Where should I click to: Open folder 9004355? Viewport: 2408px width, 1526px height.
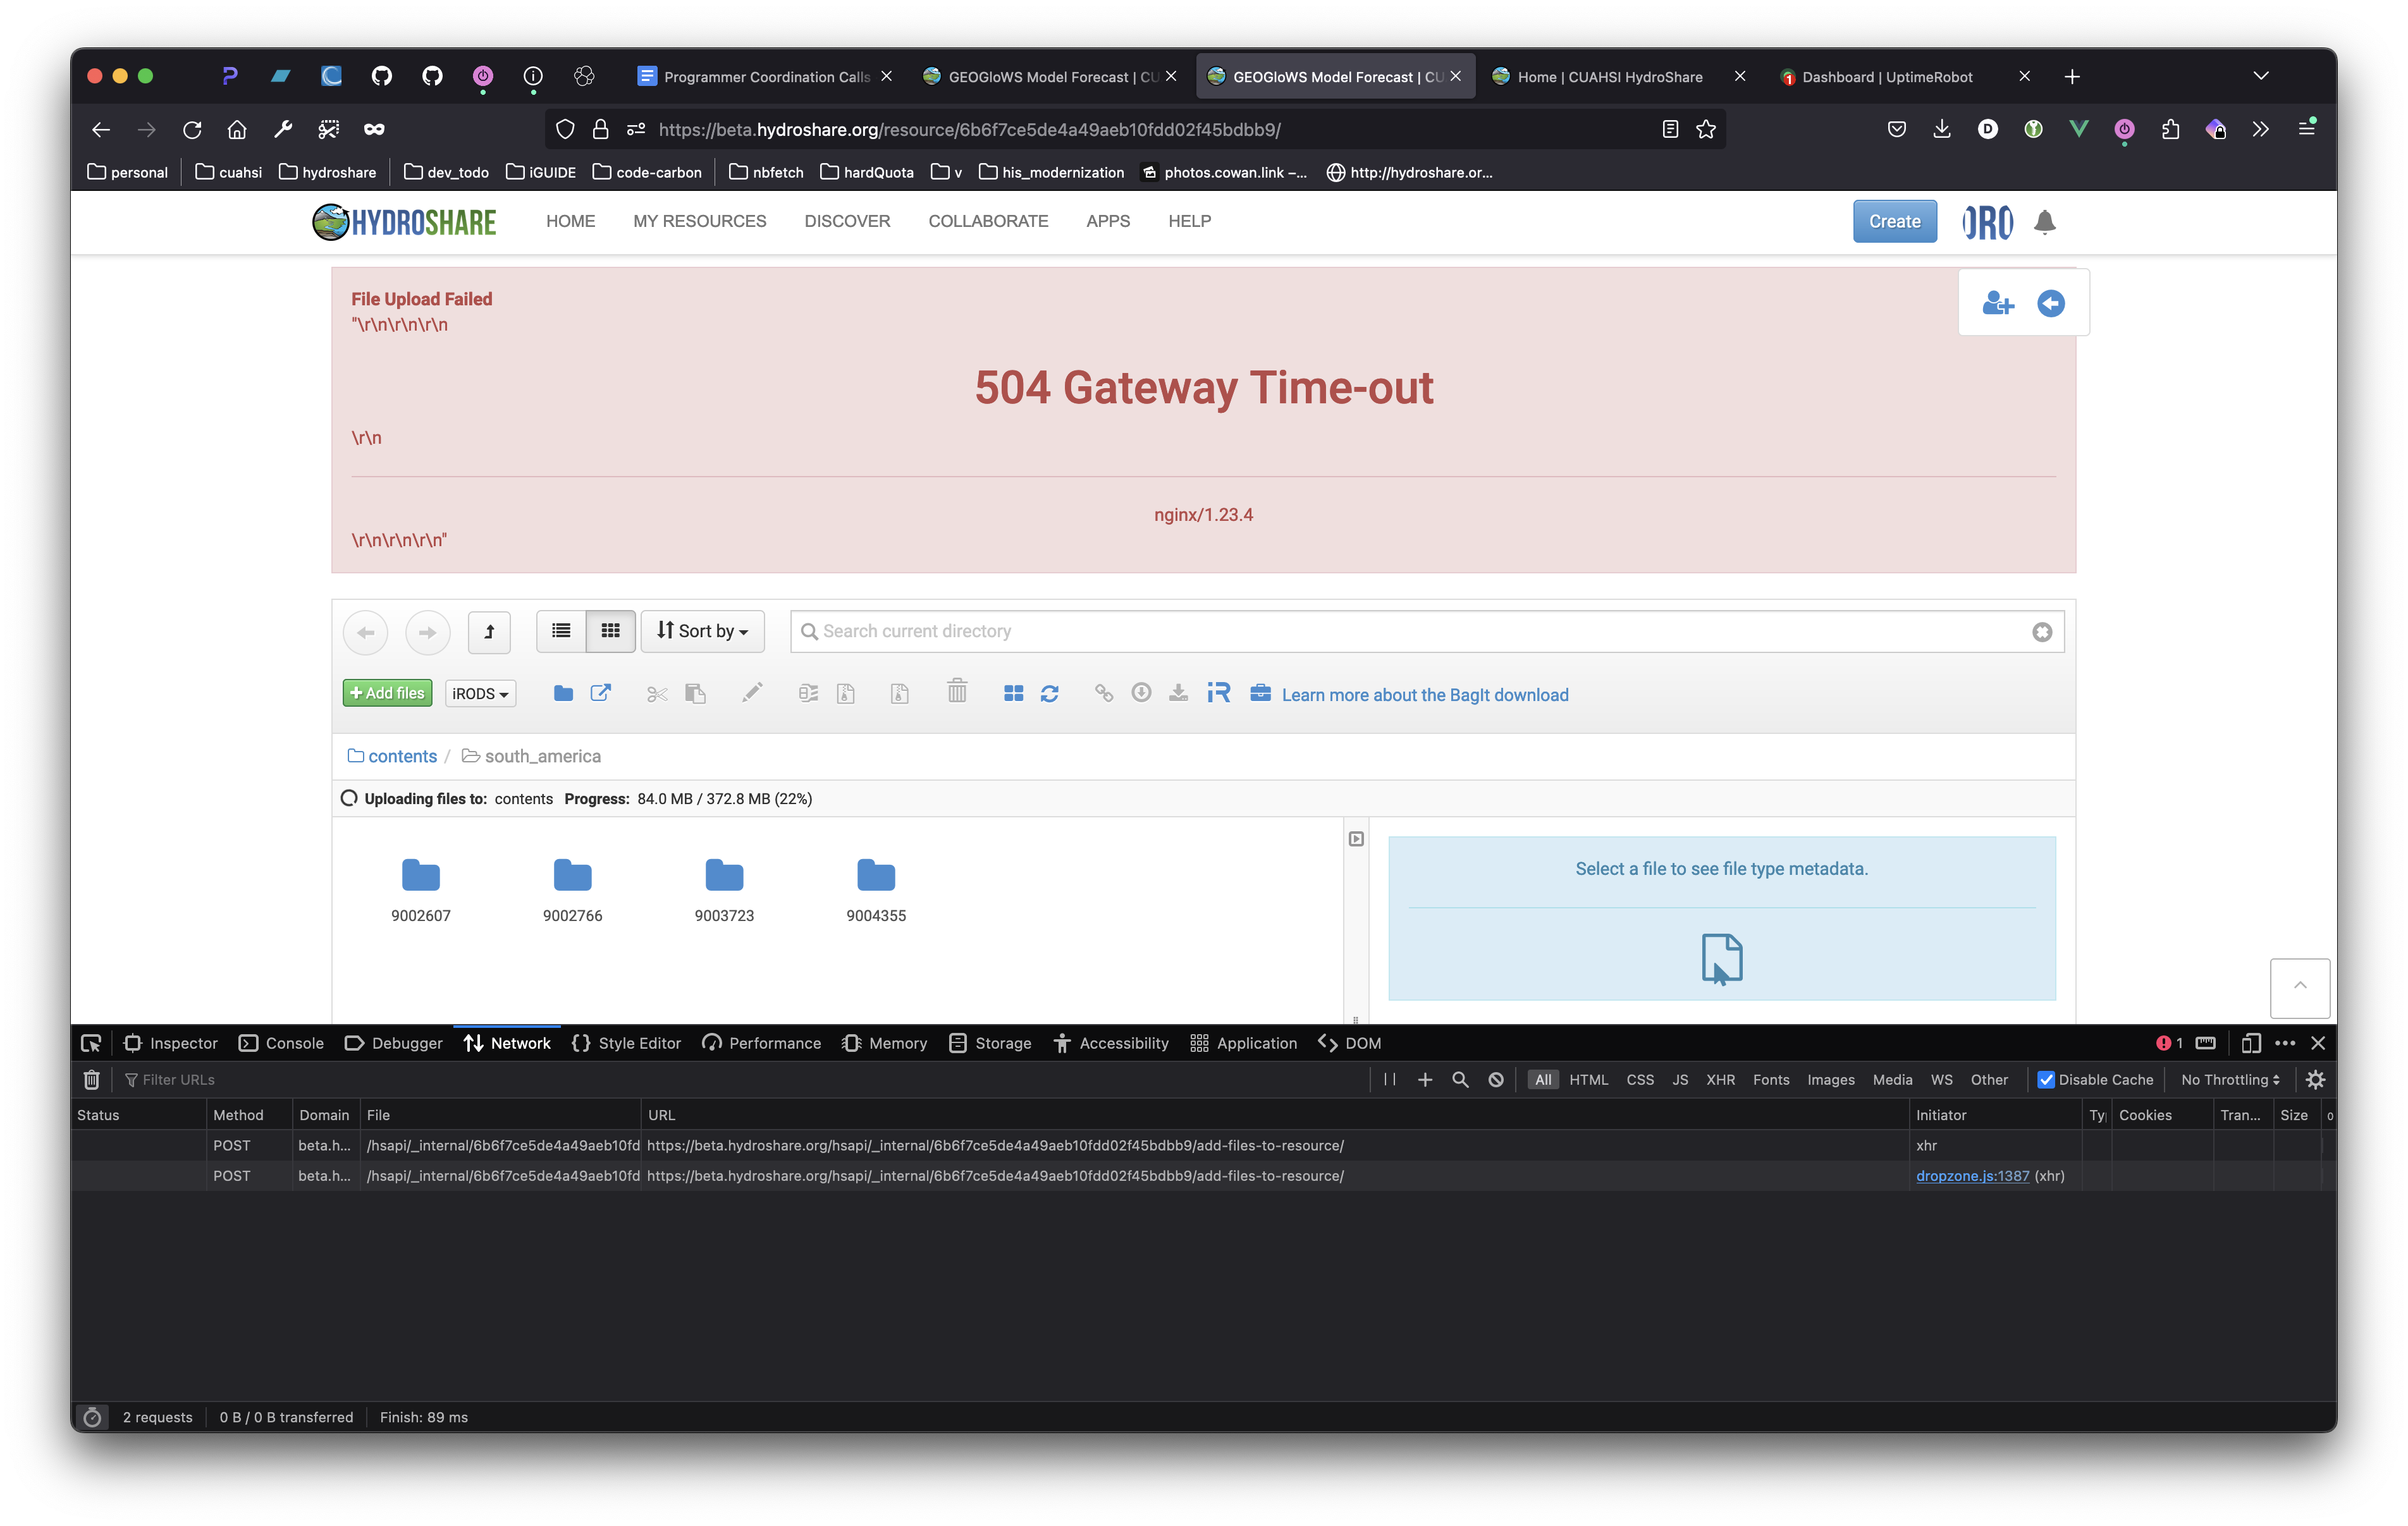click(876, 890)
